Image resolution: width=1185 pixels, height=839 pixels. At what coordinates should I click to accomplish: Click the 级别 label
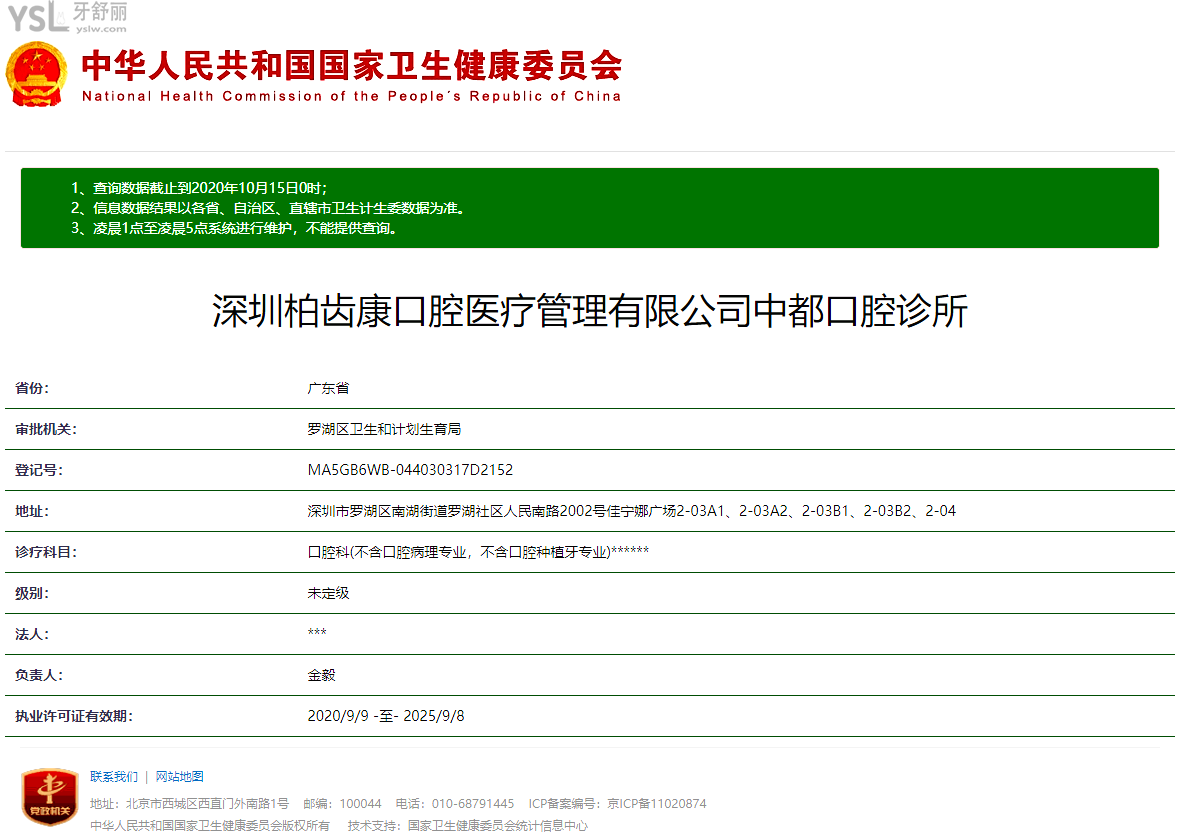[32, 593]
